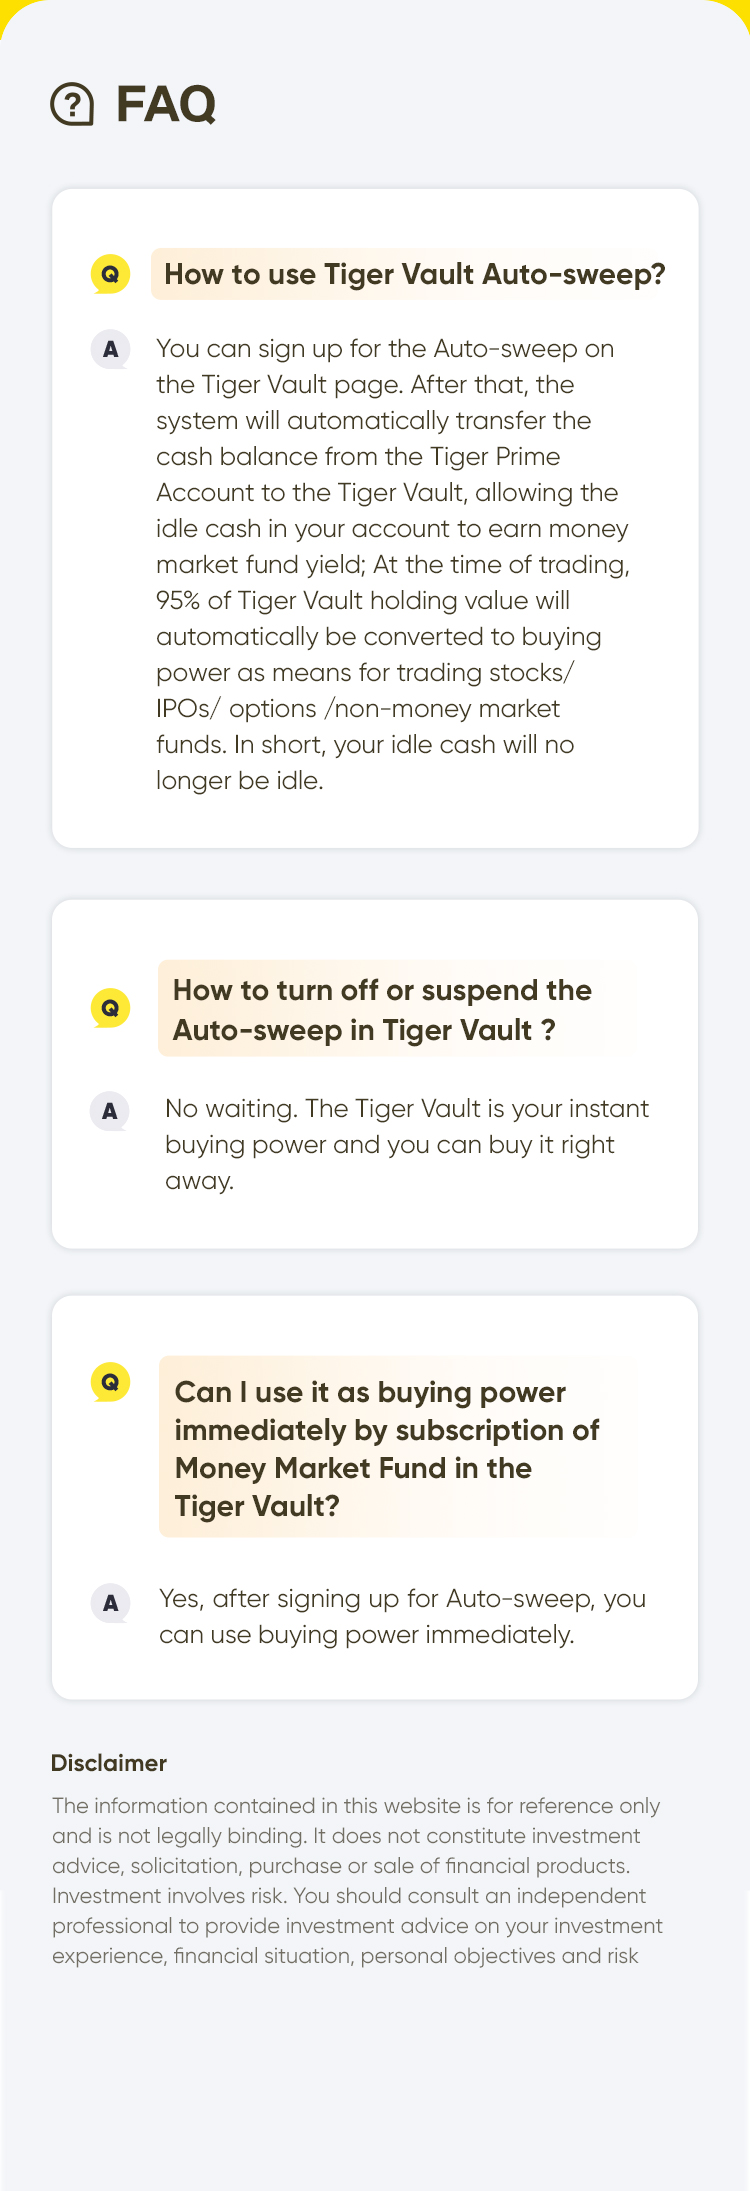This screenshot has height=2191, width=750.
Task: Click the disclaimer paragraph about investment risk
Action: pyautogui.click(x=357, y=1880)
